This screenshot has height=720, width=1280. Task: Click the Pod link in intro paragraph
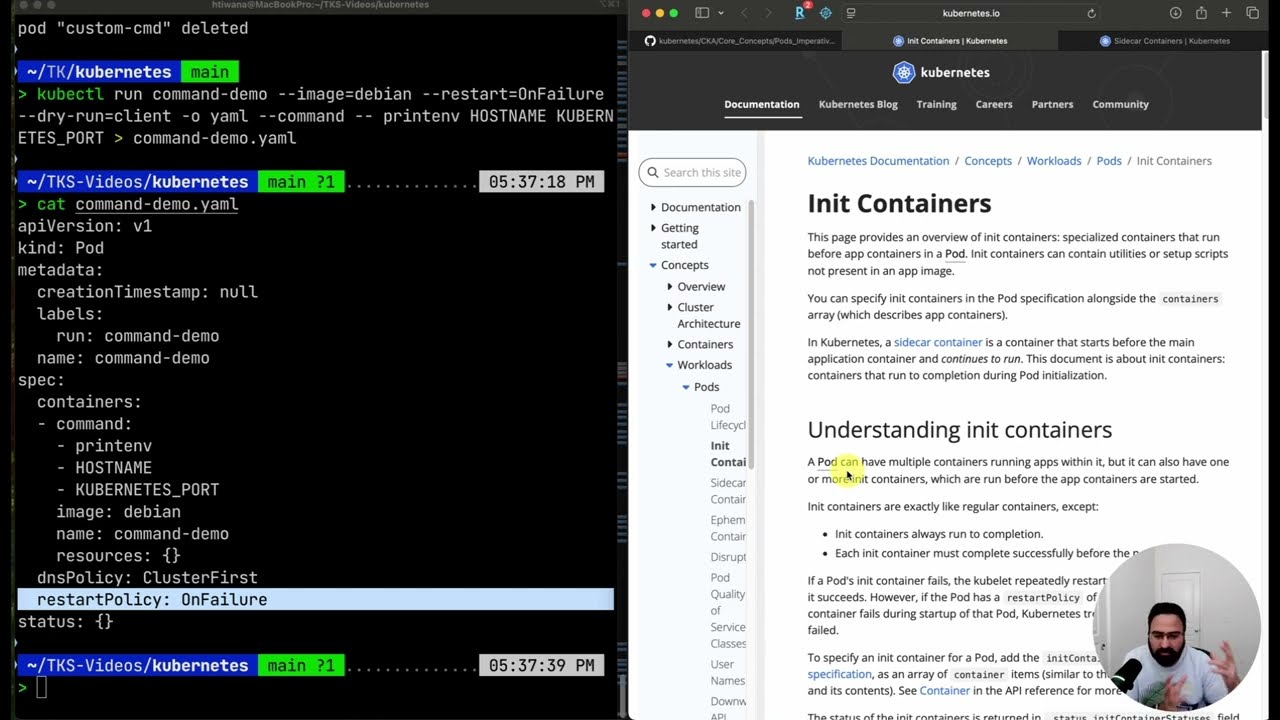click(x=955, y=254)
